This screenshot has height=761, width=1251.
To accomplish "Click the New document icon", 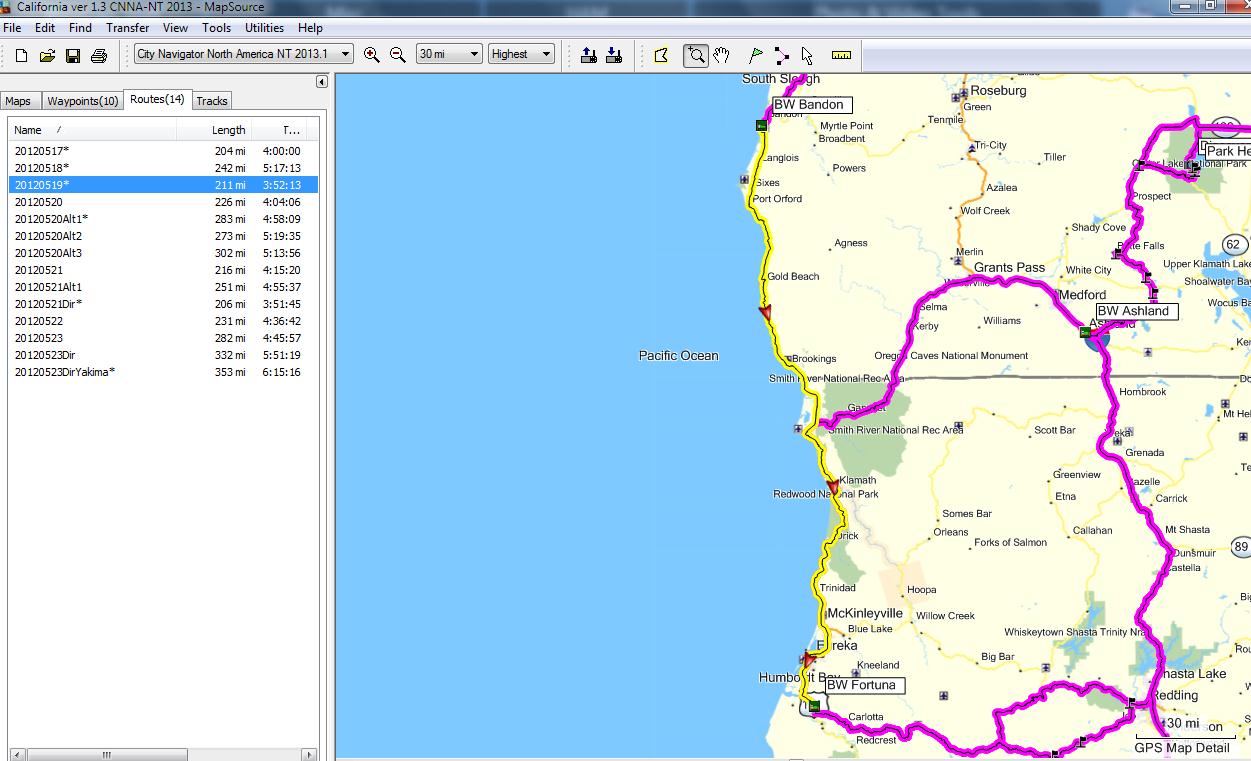I will (21, 55).
